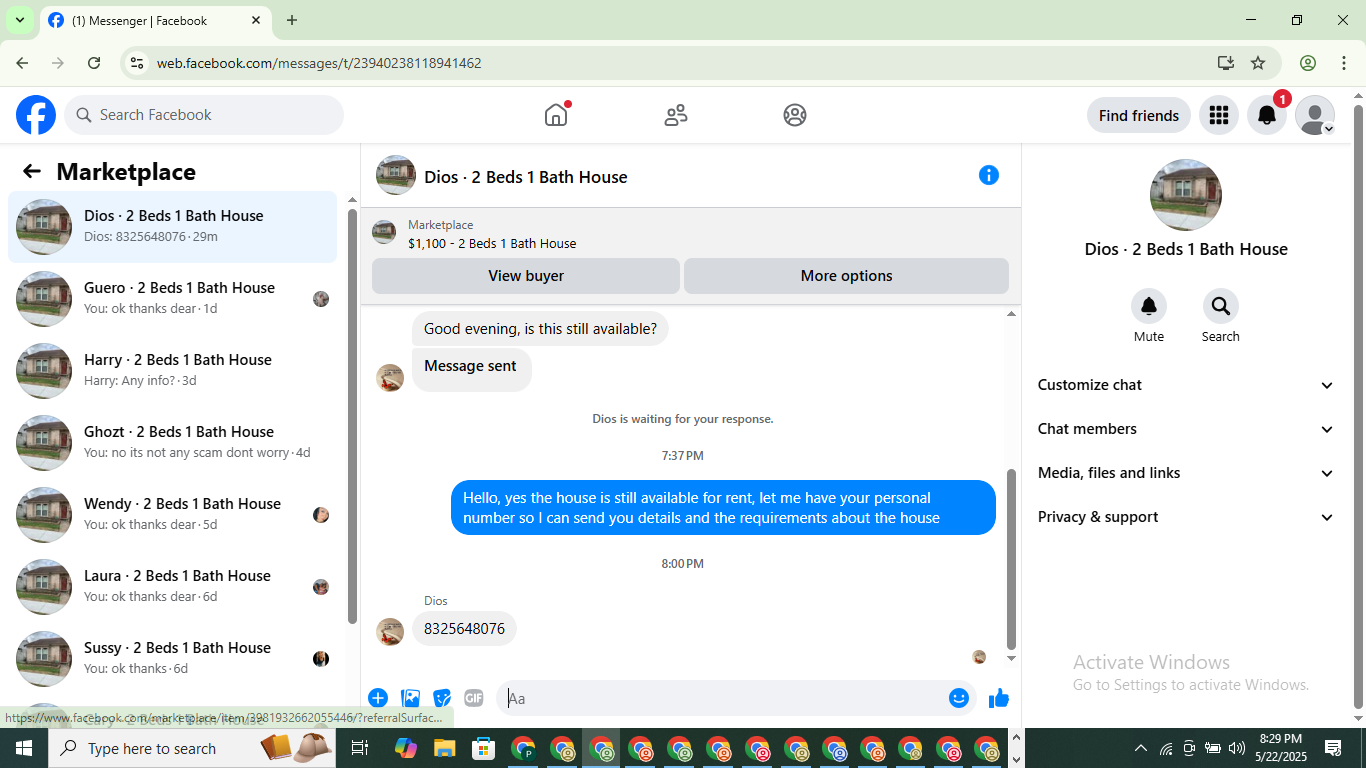Open the Ghozt conversation
This screenshot has width=1366, height=768.
173,443
